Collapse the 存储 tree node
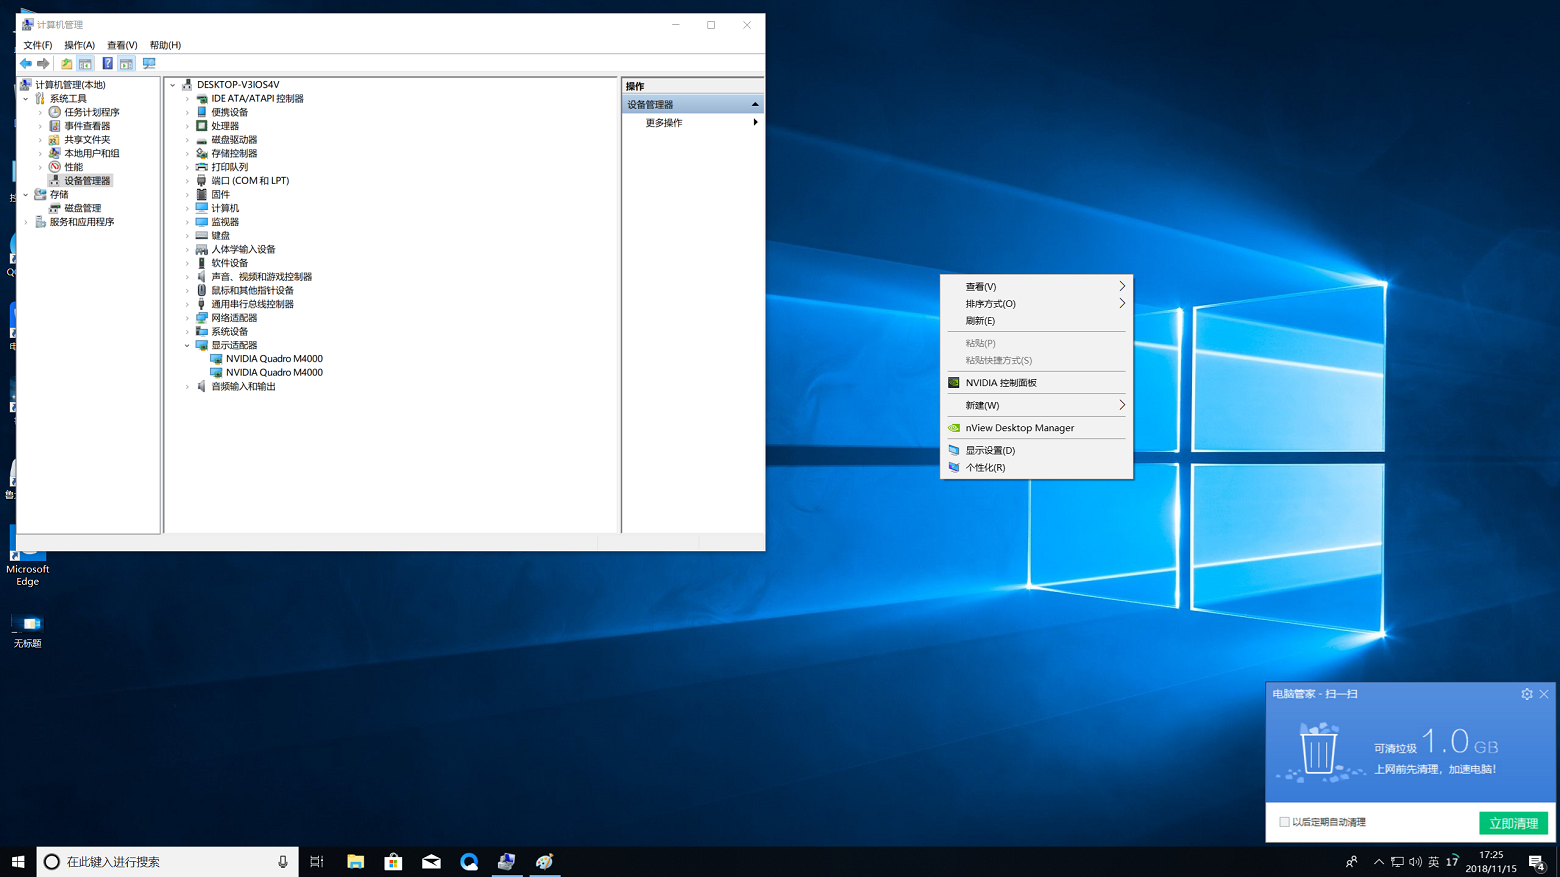1560x877 pixels. tap(26, 195)
